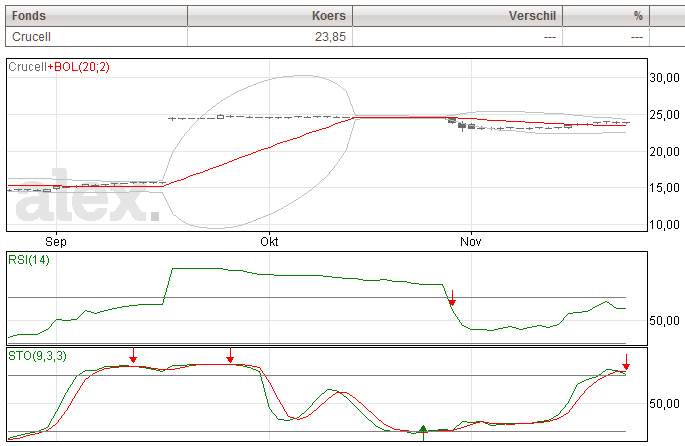Click the Nov month axis label

tap(471, 242)
